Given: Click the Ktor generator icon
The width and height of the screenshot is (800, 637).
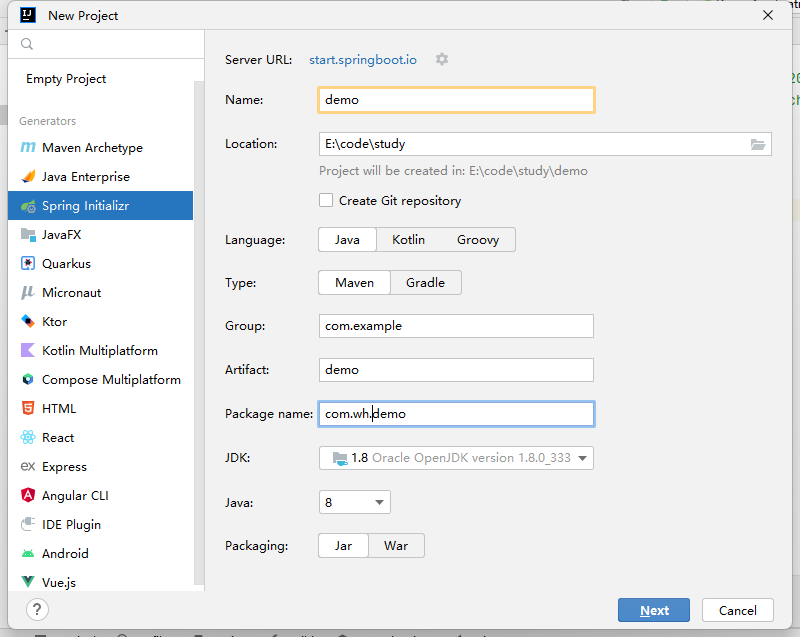Looking at the screenshot, I should point(28,321).
